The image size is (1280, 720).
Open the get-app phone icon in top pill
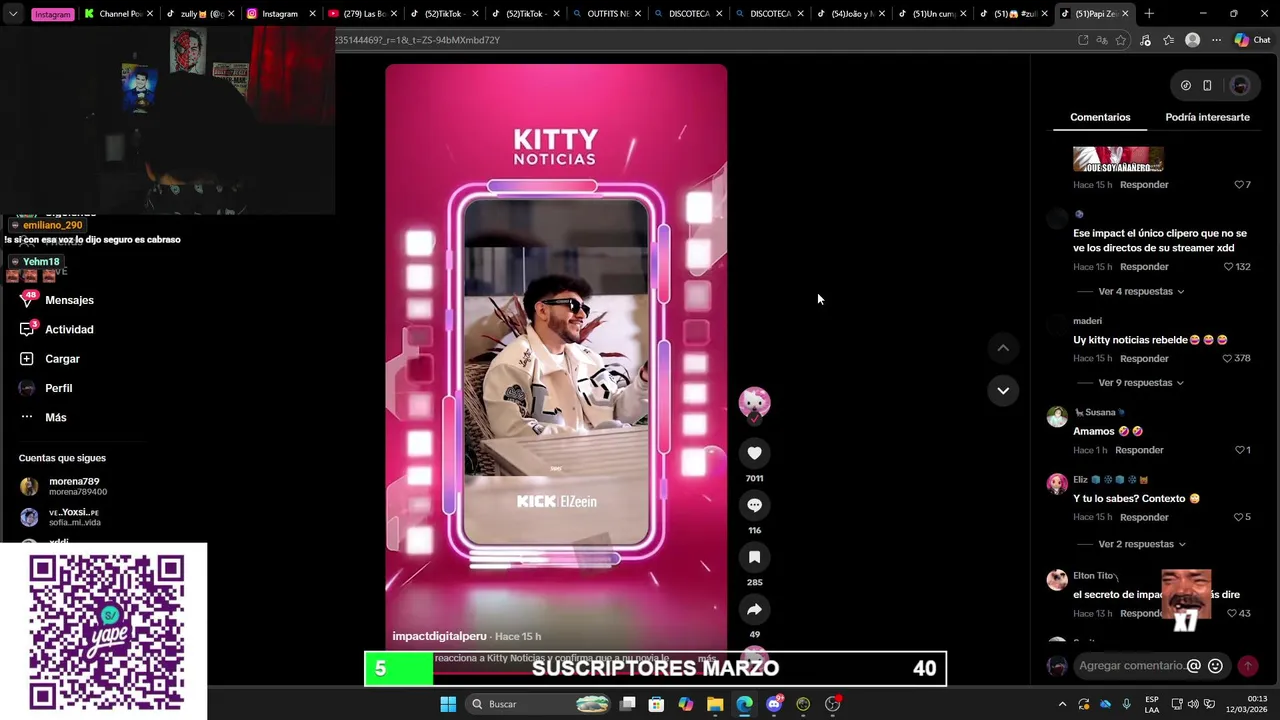point(1207,86)
